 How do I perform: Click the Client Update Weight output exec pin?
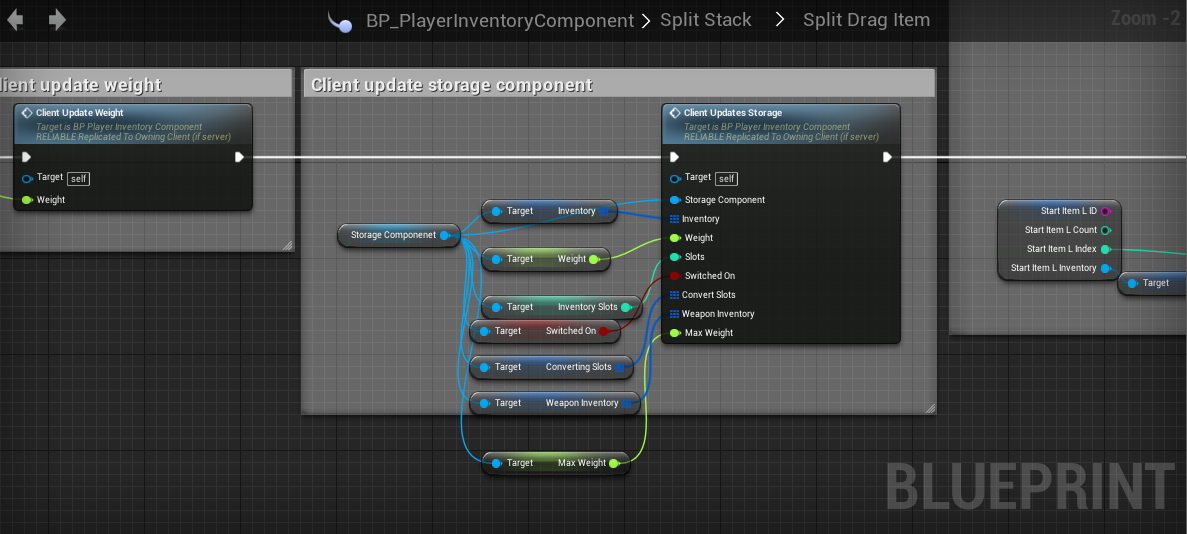(239, 157)
